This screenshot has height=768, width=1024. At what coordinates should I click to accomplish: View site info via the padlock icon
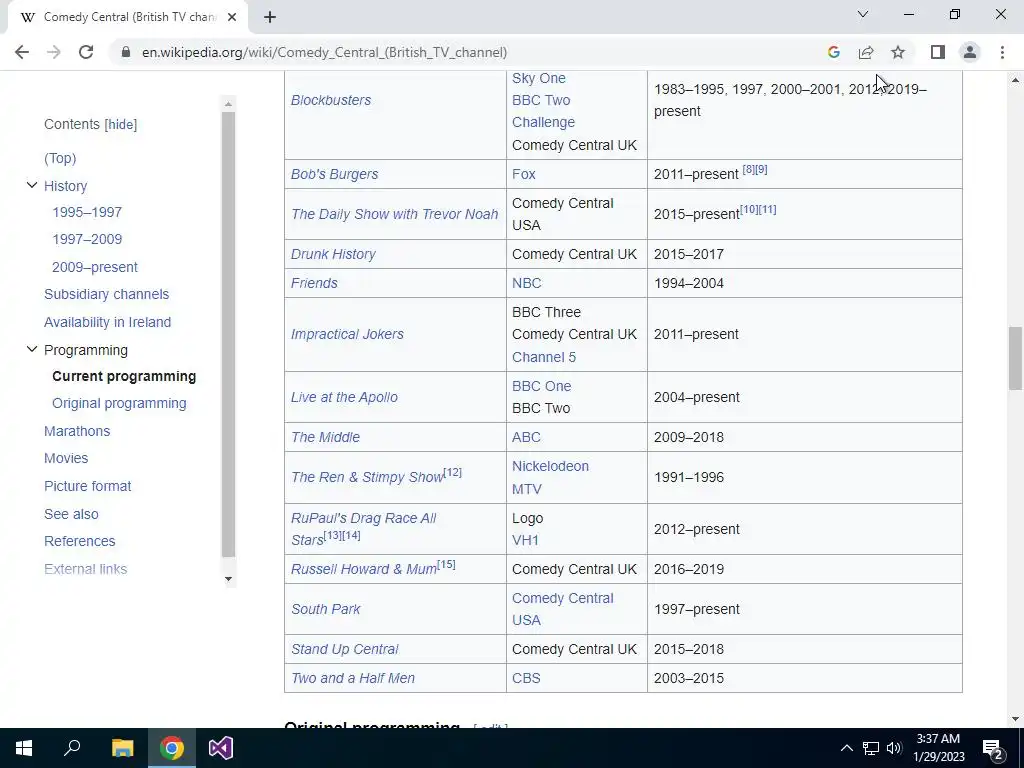coord(126,52)
